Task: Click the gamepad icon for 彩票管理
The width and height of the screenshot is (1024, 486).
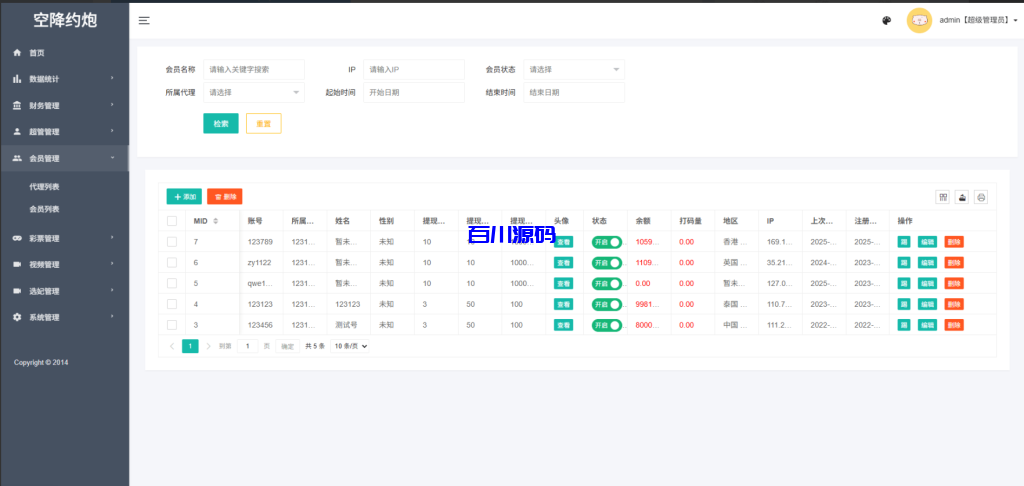Action: (x=18, y=238)
